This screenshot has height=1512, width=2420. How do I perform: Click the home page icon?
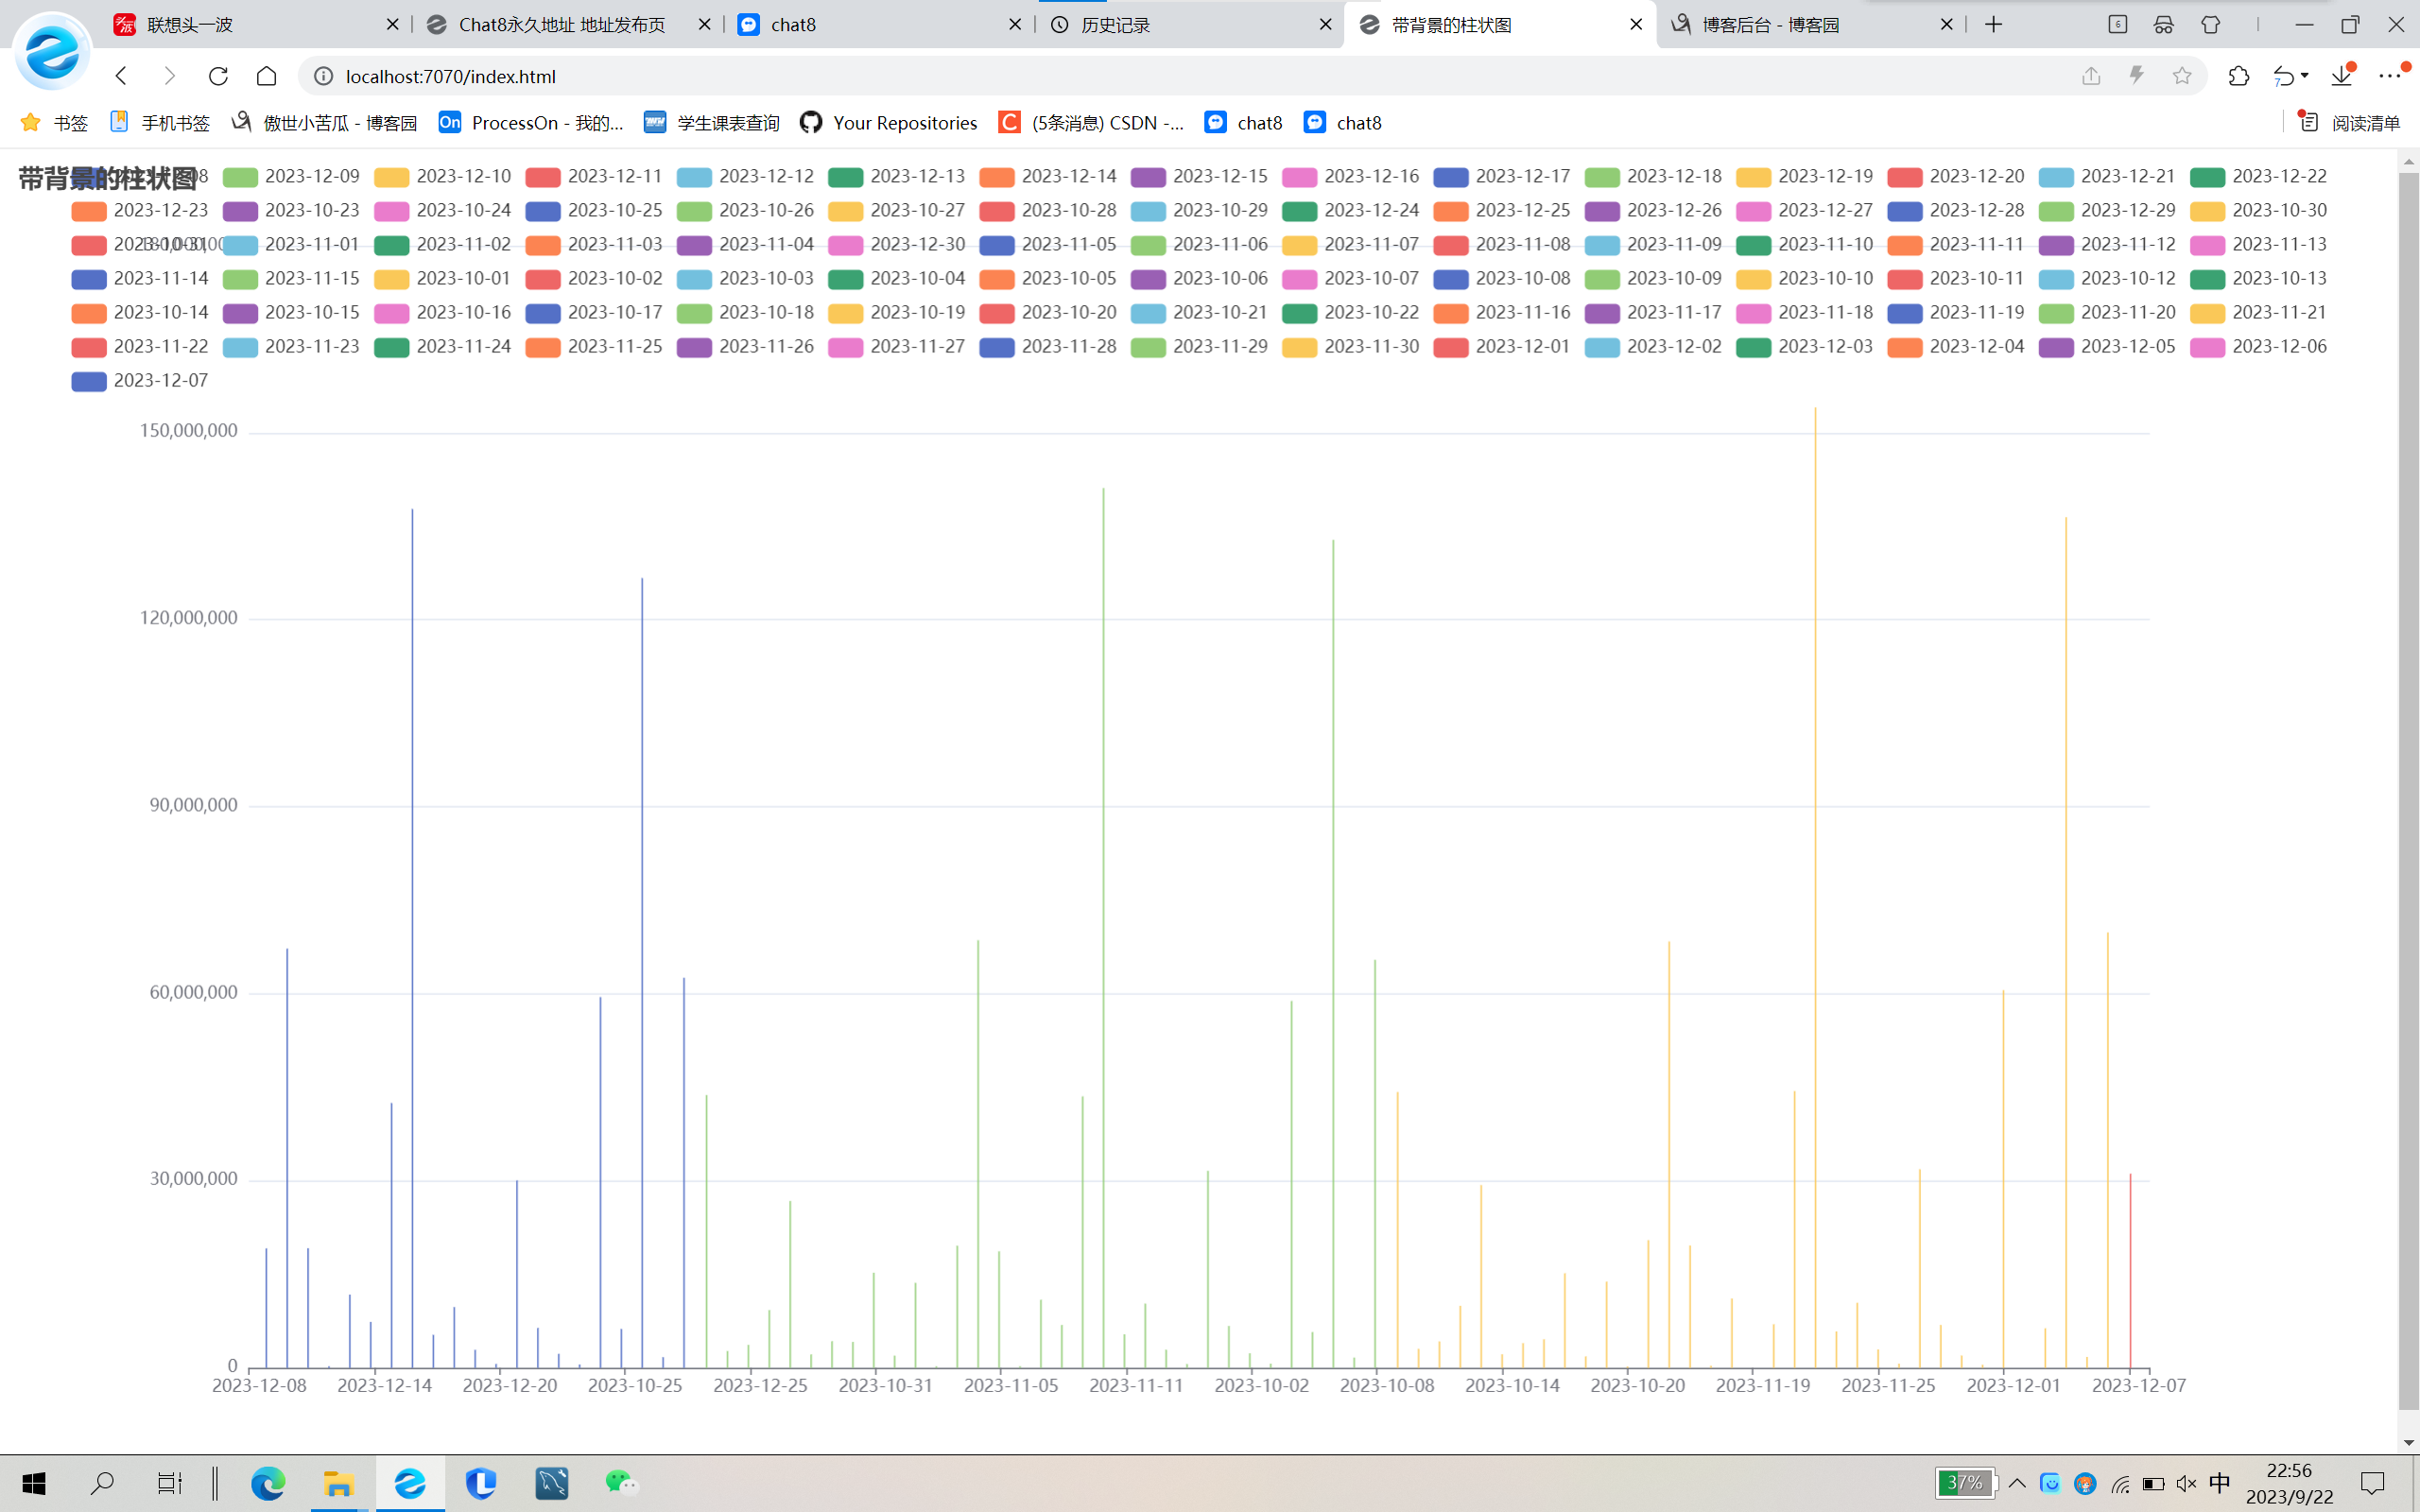point(266,76)
